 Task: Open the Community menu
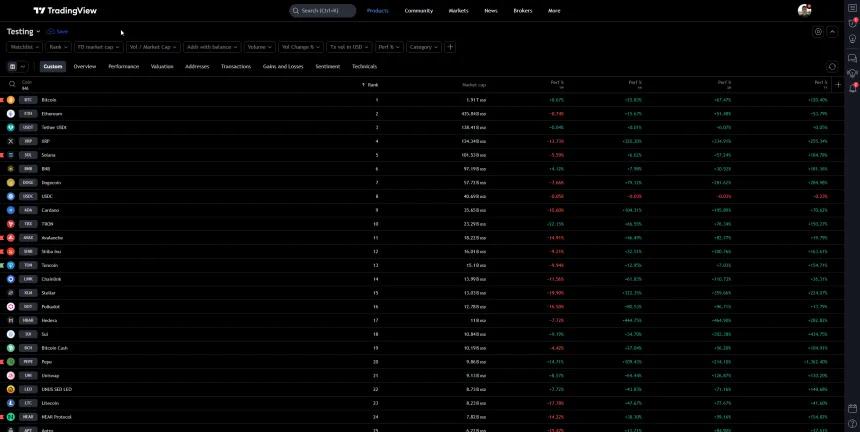coord(418,10)
